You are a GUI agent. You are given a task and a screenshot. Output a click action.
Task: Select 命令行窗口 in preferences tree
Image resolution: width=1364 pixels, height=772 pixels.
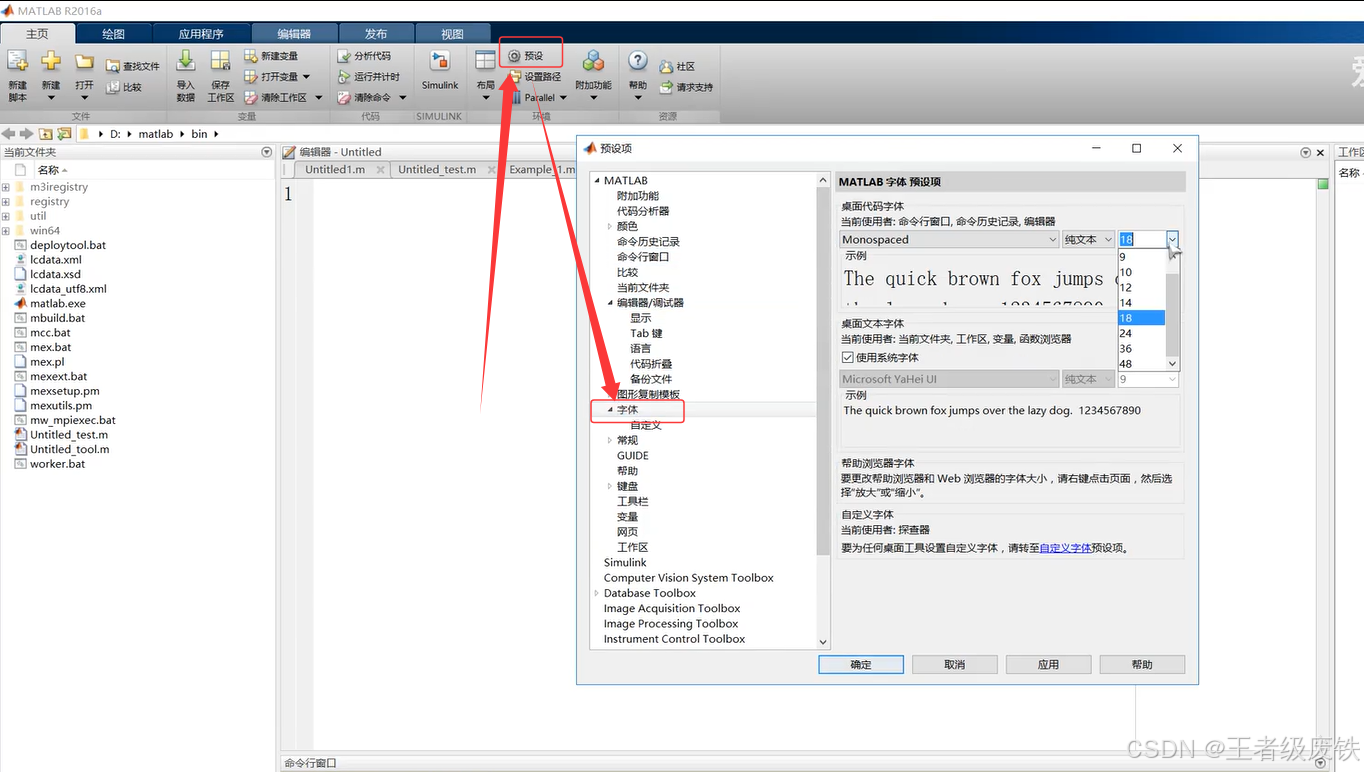(x=643, y=257)
